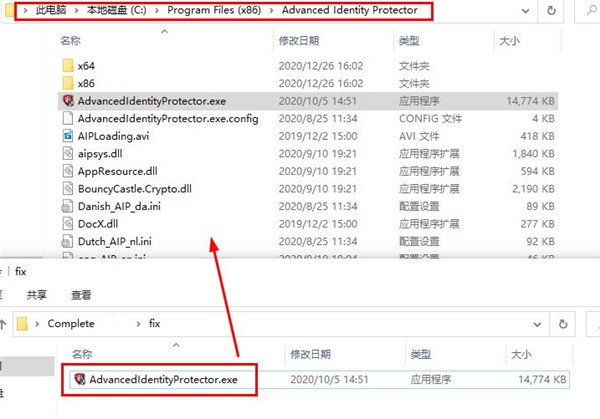
Task: Refresh the fix folder window
Action: tap(563, 324)
